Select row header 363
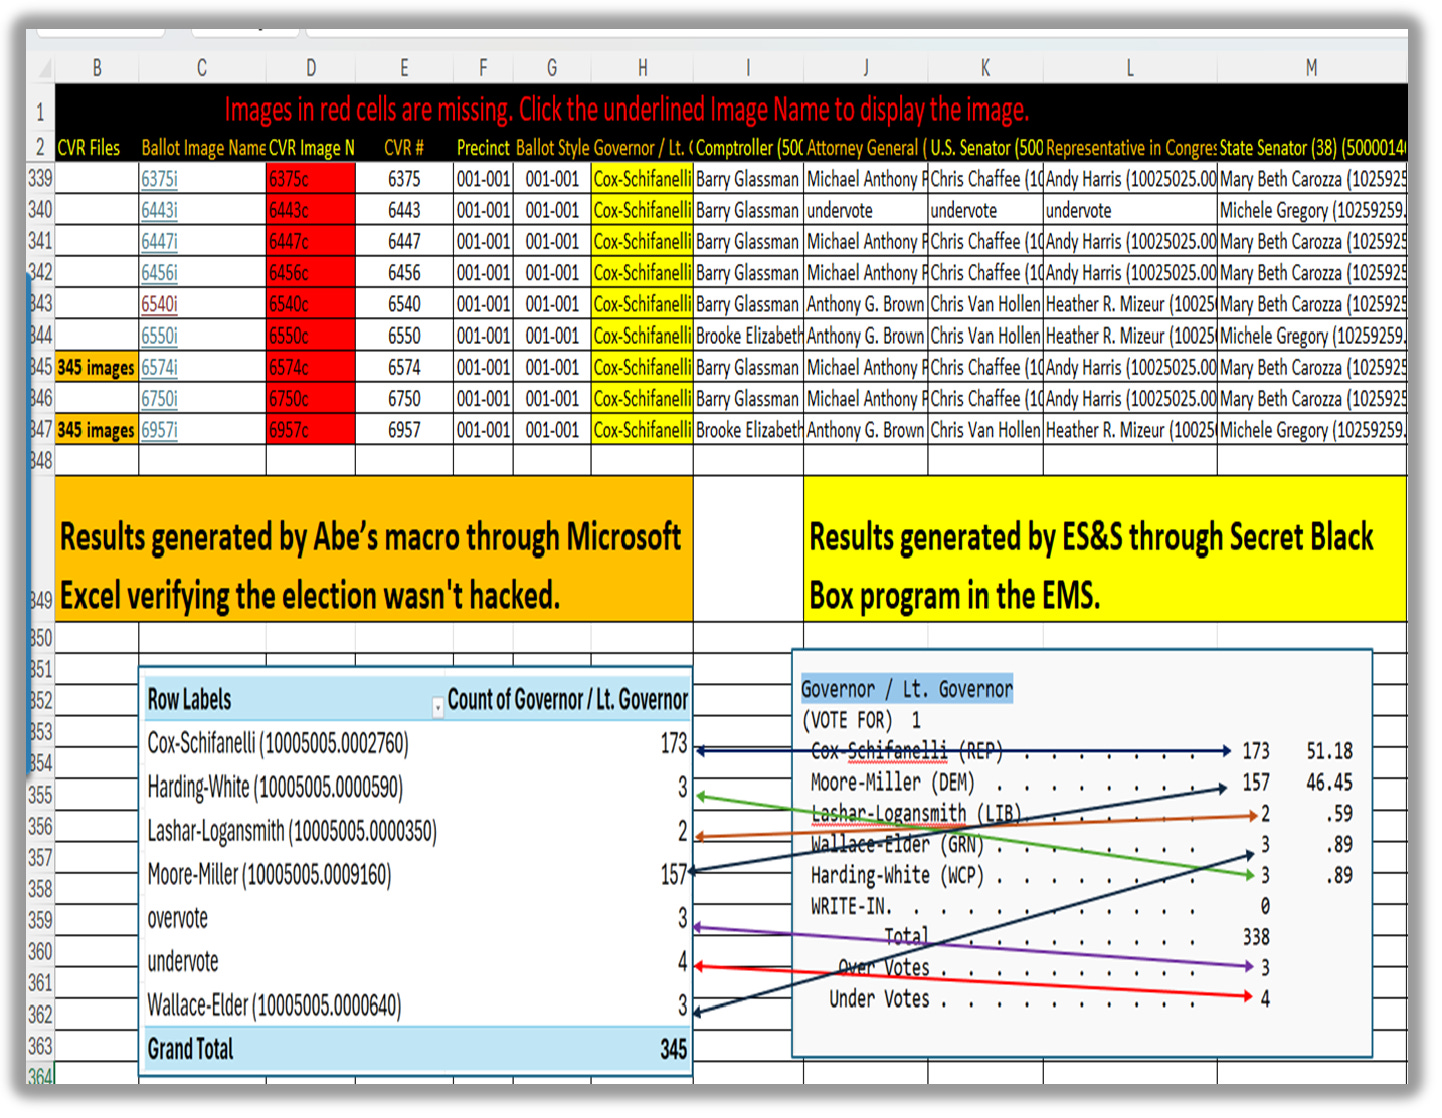This screenshot has width=1442, height=1118. pyautogui.click(x=41, y=1046)
